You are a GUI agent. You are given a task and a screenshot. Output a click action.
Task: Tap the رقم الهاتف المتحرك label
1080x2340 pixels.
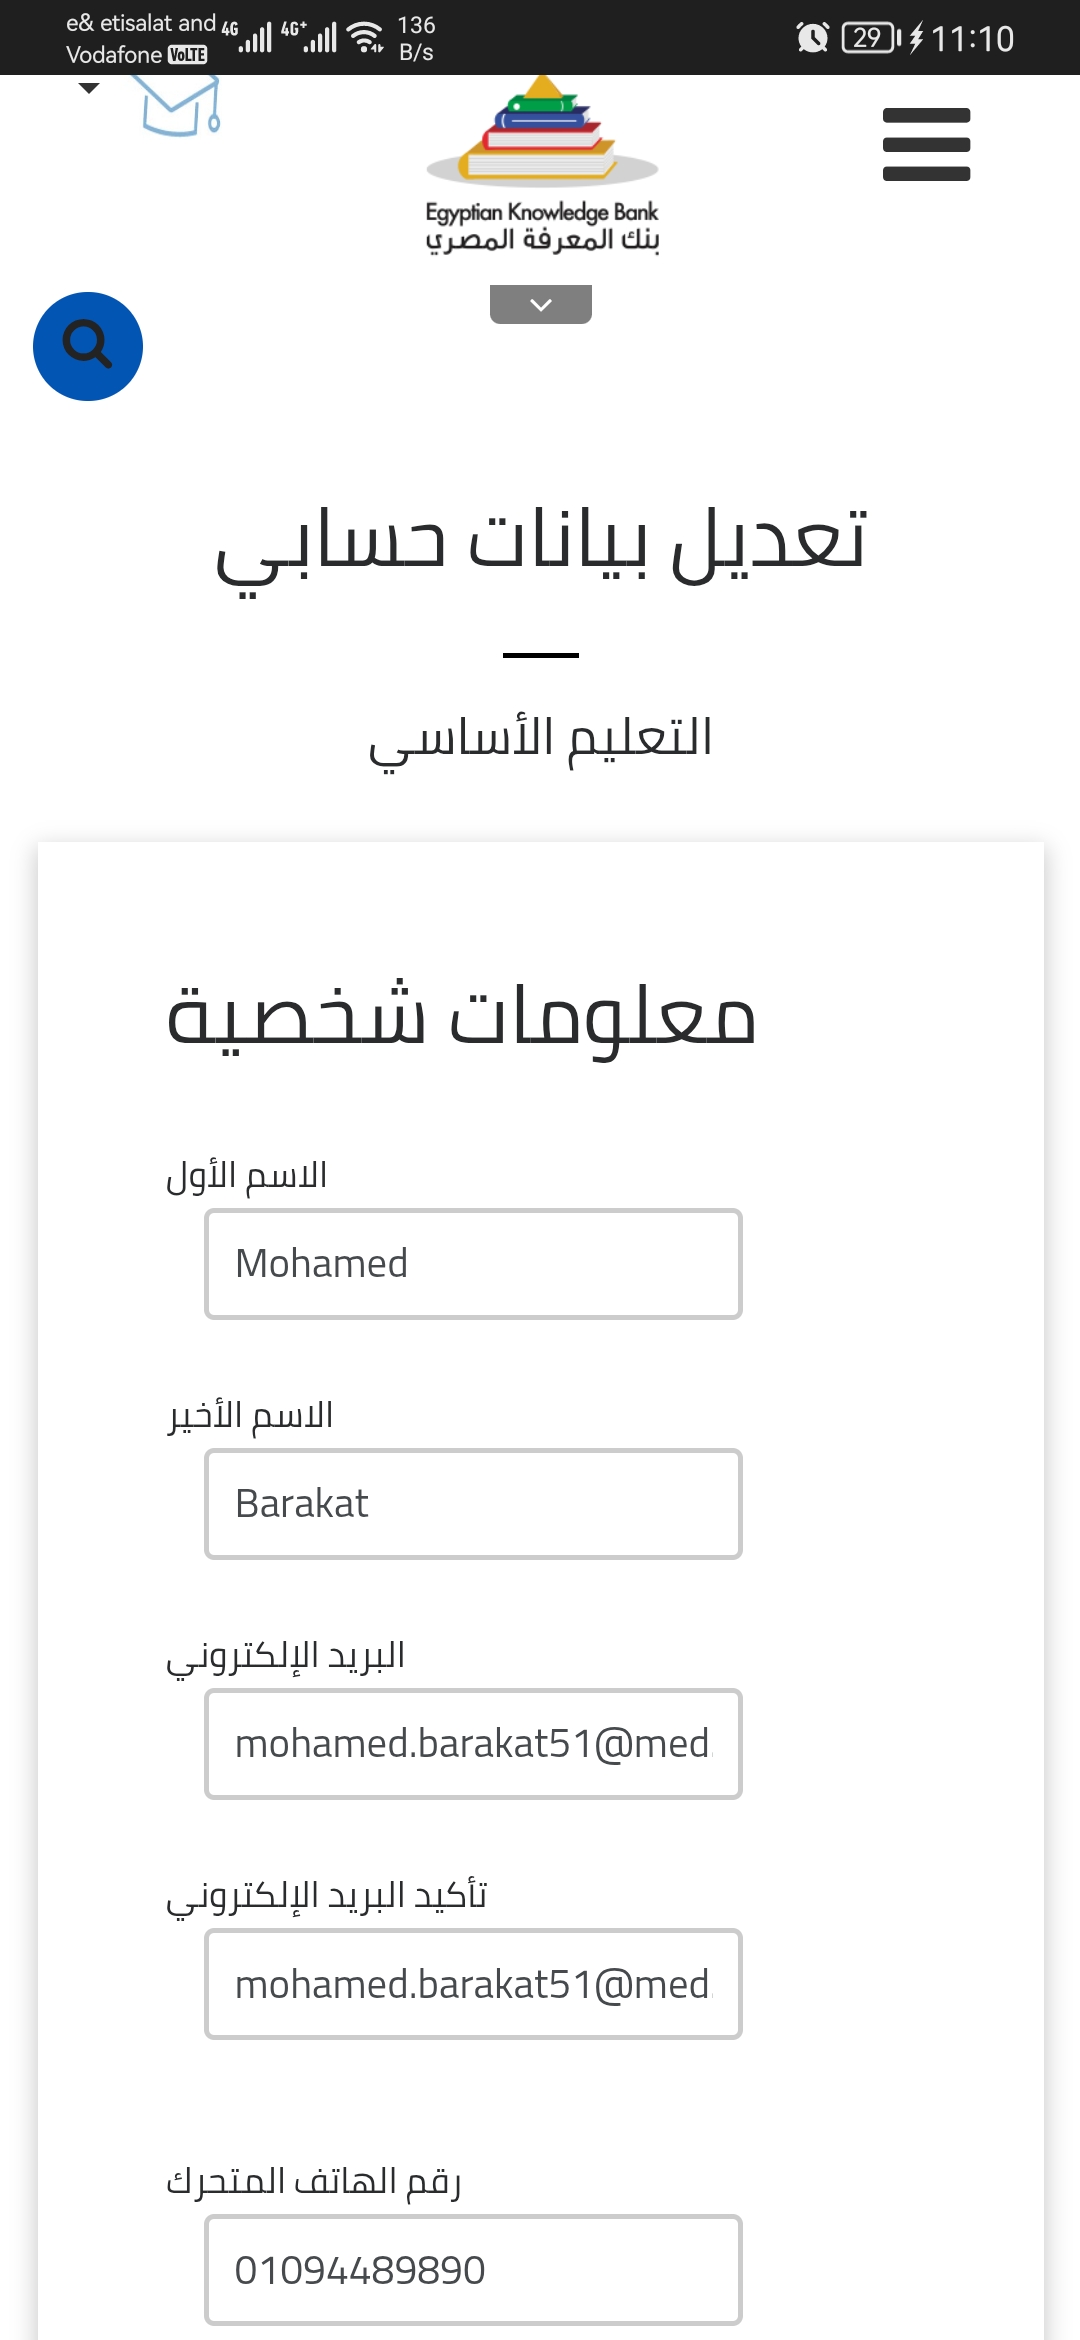click(313, 2181)
